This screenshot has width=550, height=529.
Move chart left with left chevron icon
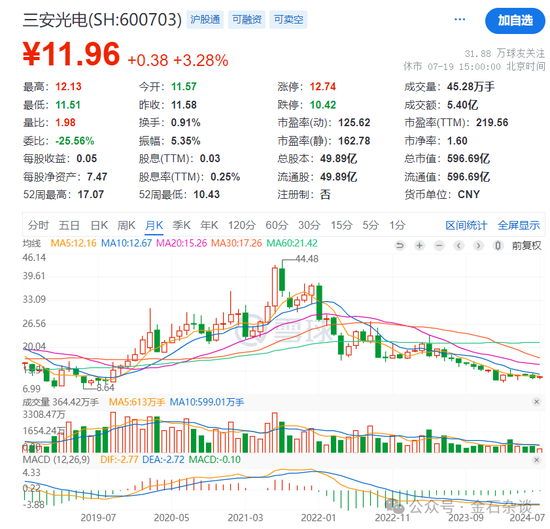(x=458, y=246)
